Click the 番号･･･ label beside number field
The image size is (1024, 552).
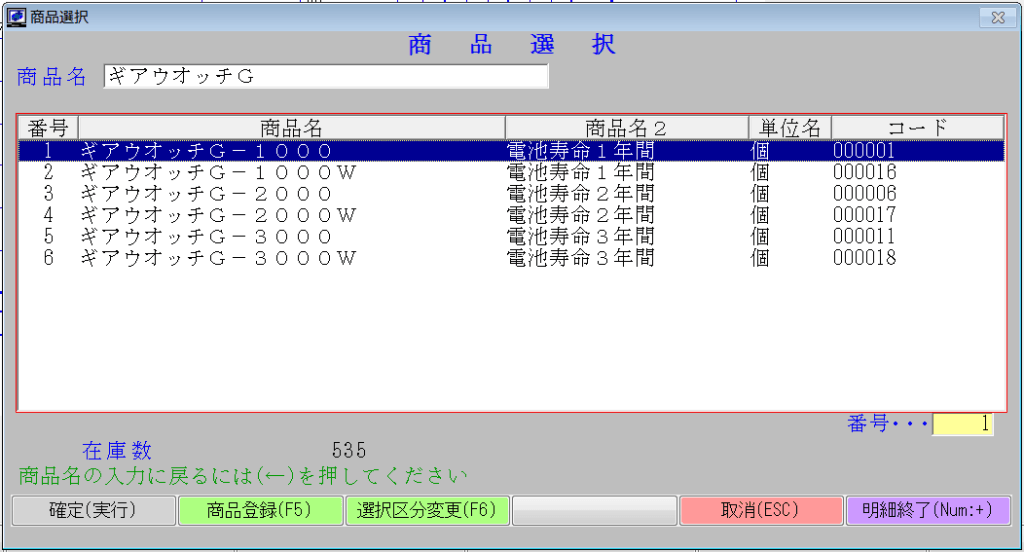pyautogui.click(x=888, y=424)
